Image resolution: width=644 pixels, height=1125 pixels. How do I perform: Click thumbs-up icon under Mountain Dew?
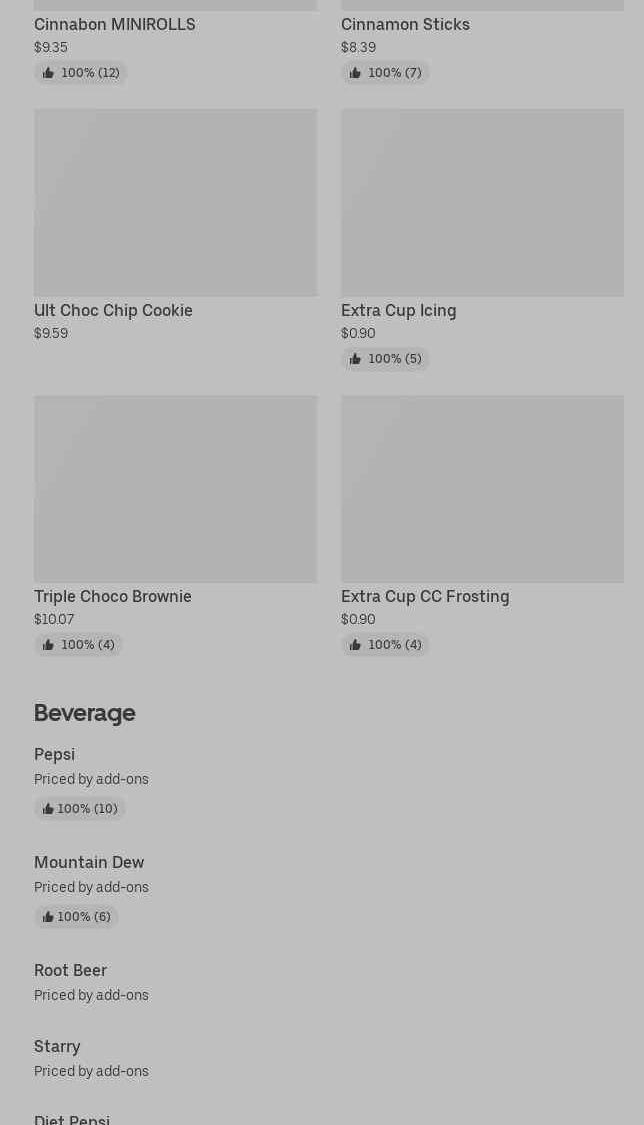(48, 917)
